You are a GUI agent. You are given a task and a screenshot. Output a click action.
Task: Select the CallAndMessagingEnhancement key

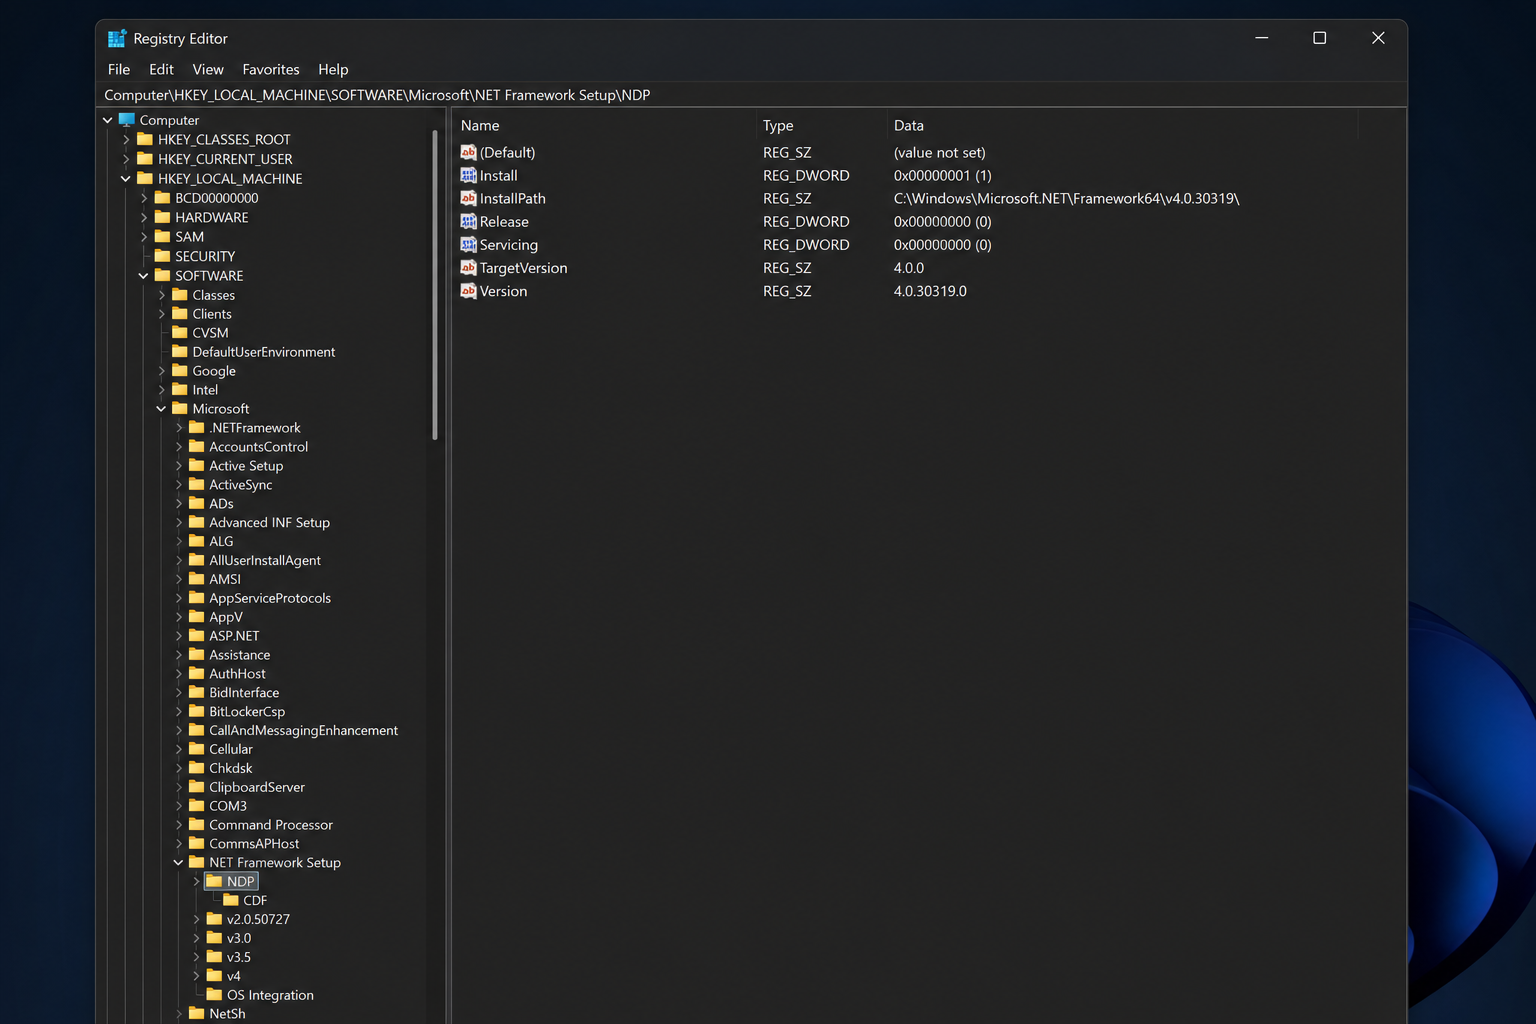[x=303, y=730]
